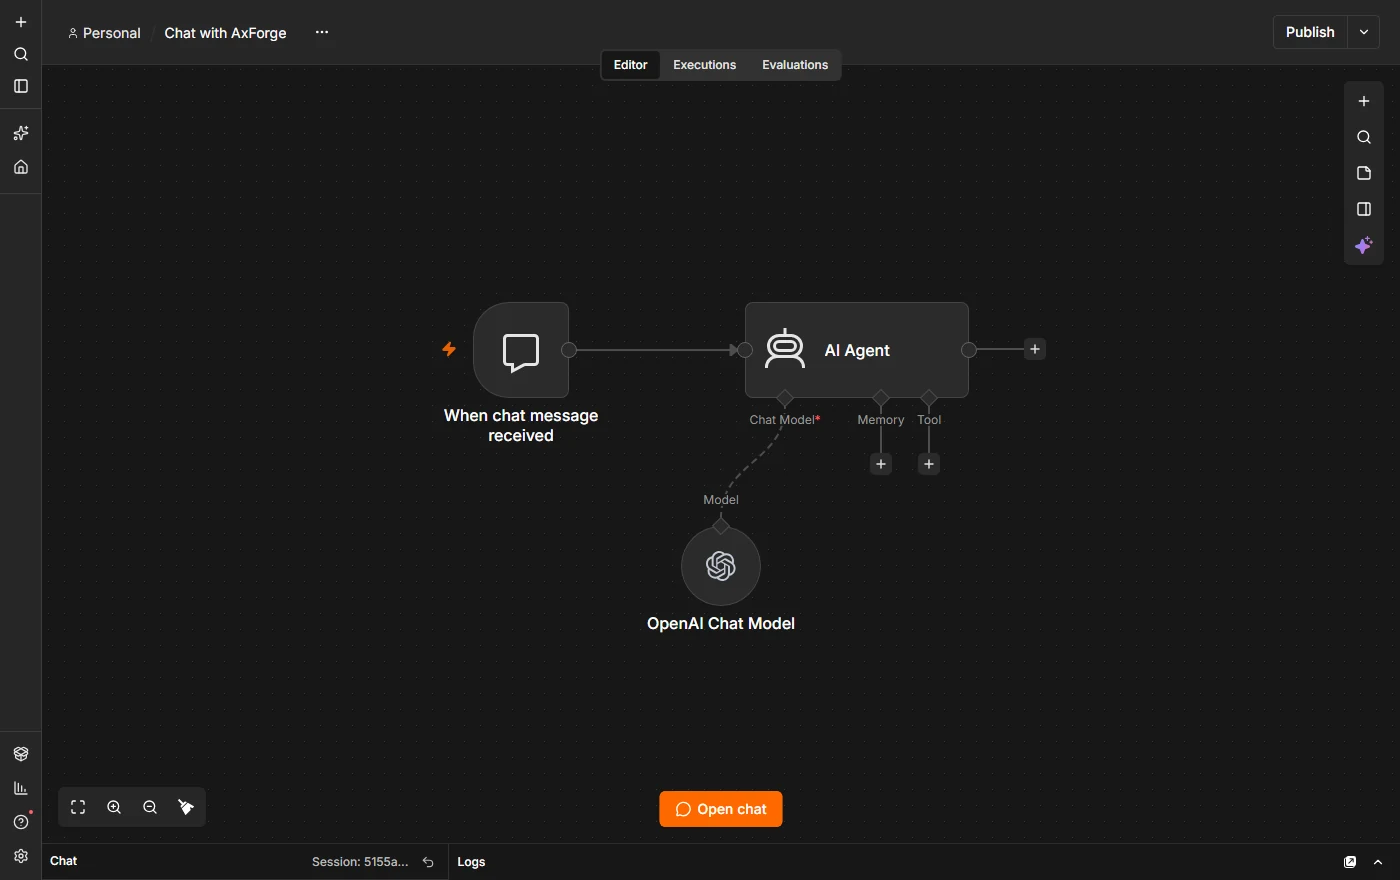
Task: Click the Session ID text
Action: 360,862
